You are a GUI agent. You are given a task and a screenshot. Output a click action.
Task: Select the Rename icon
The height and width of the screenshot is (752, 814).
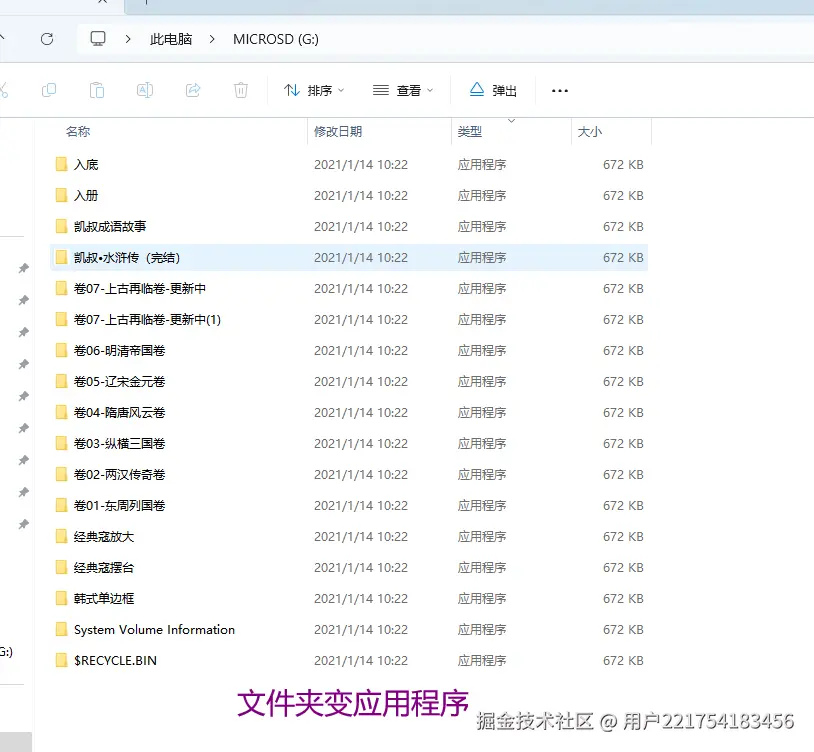(144, 89)
